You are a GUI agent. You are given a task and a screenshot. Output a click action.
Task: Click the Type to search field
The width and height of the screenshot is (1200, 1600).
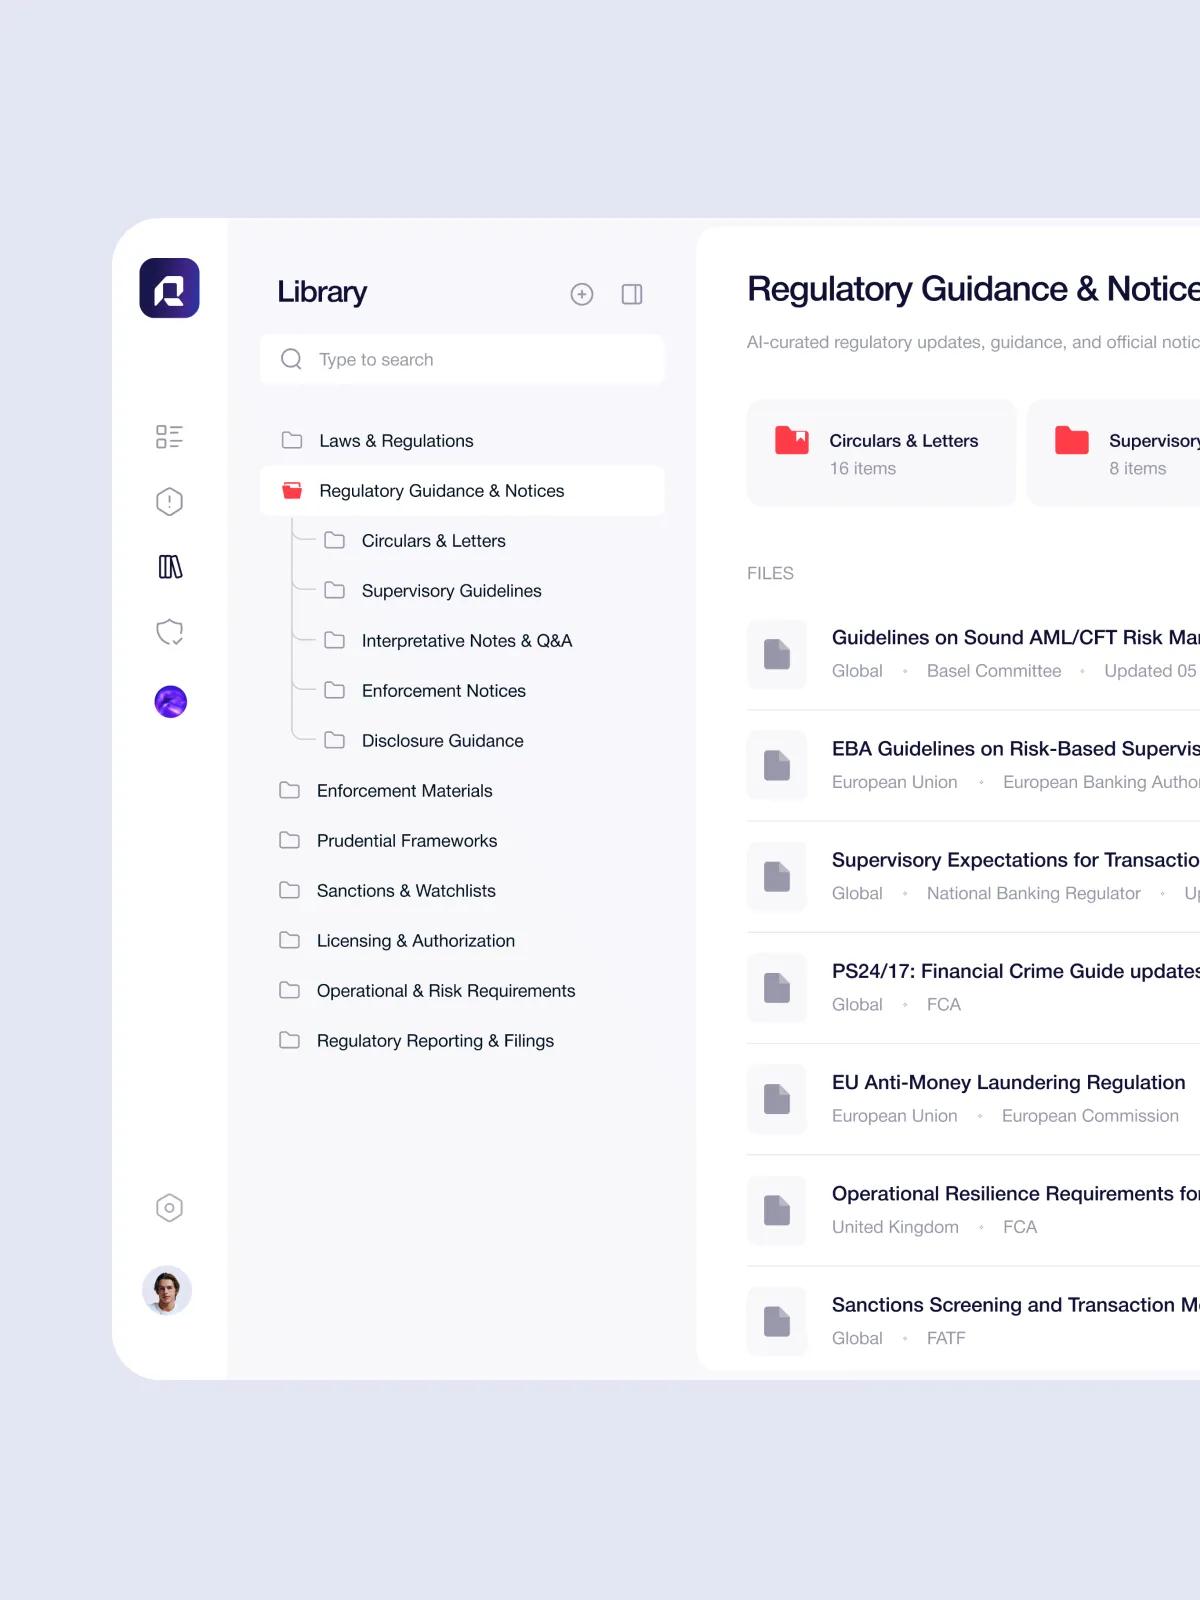tap(462, 359)
